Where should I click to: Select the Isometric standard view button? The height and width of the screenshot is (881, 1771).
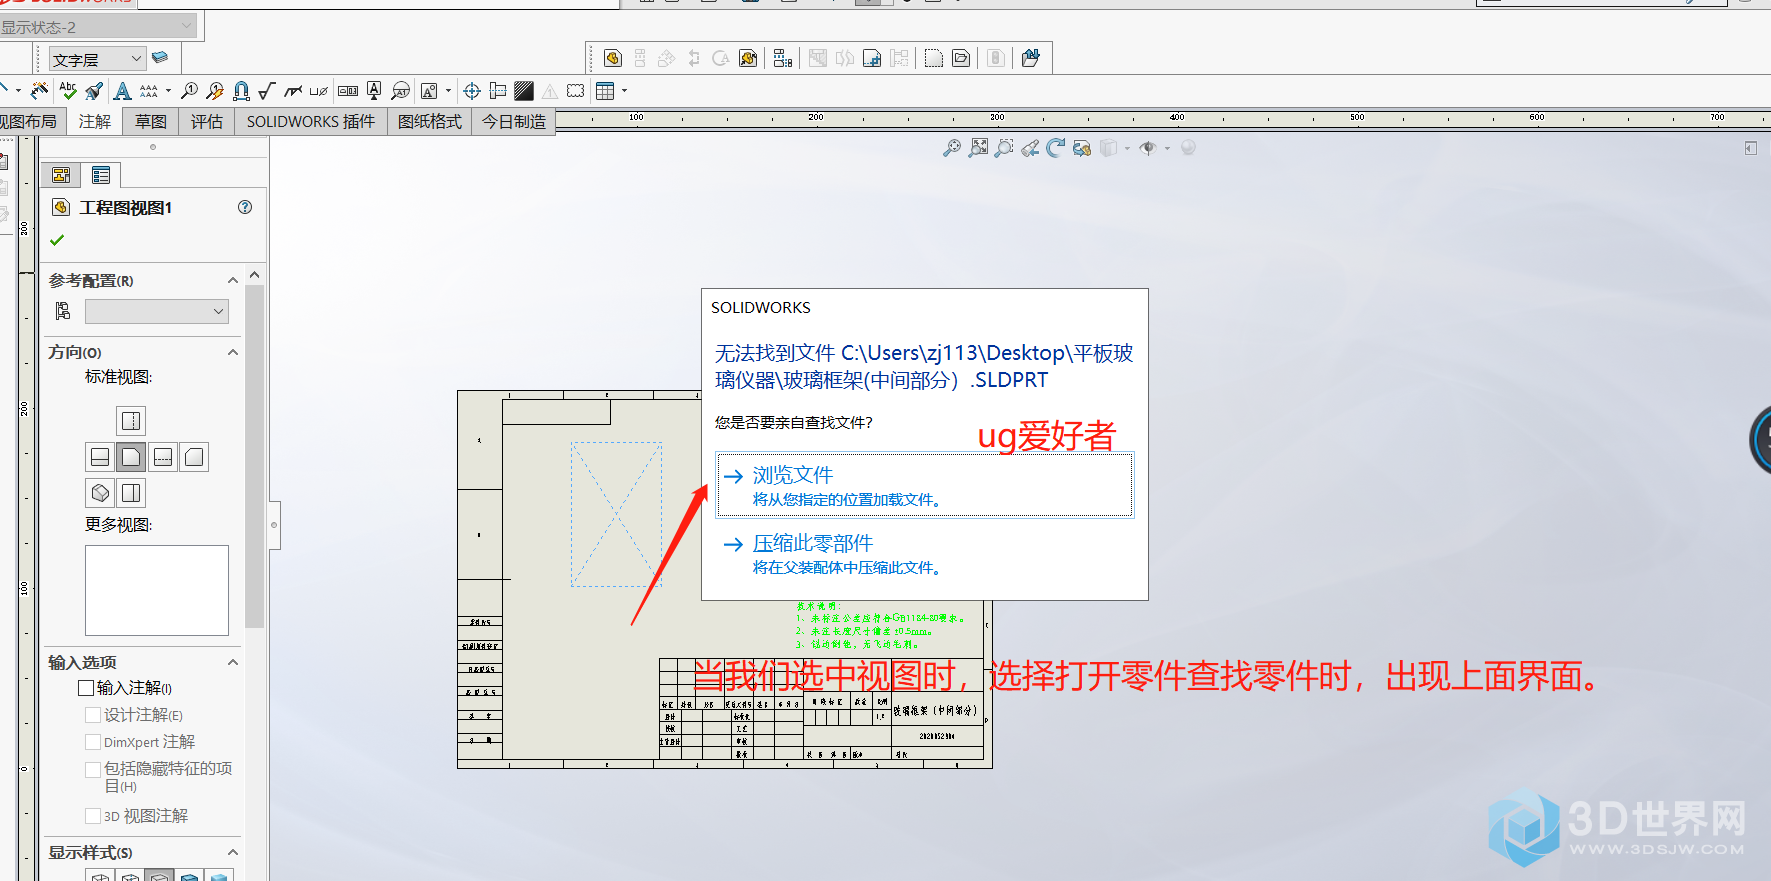100,493
